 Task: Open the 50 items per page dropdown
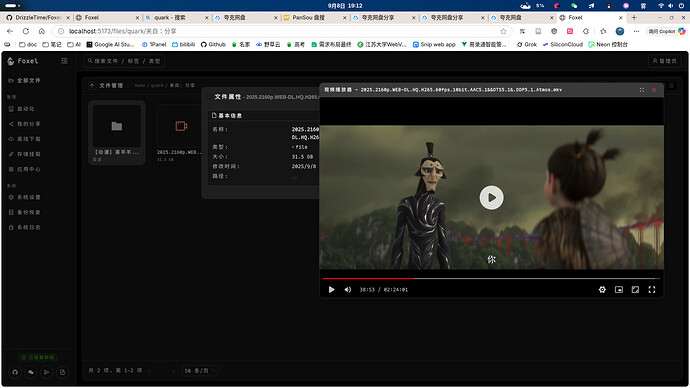[x=200, y=371]
